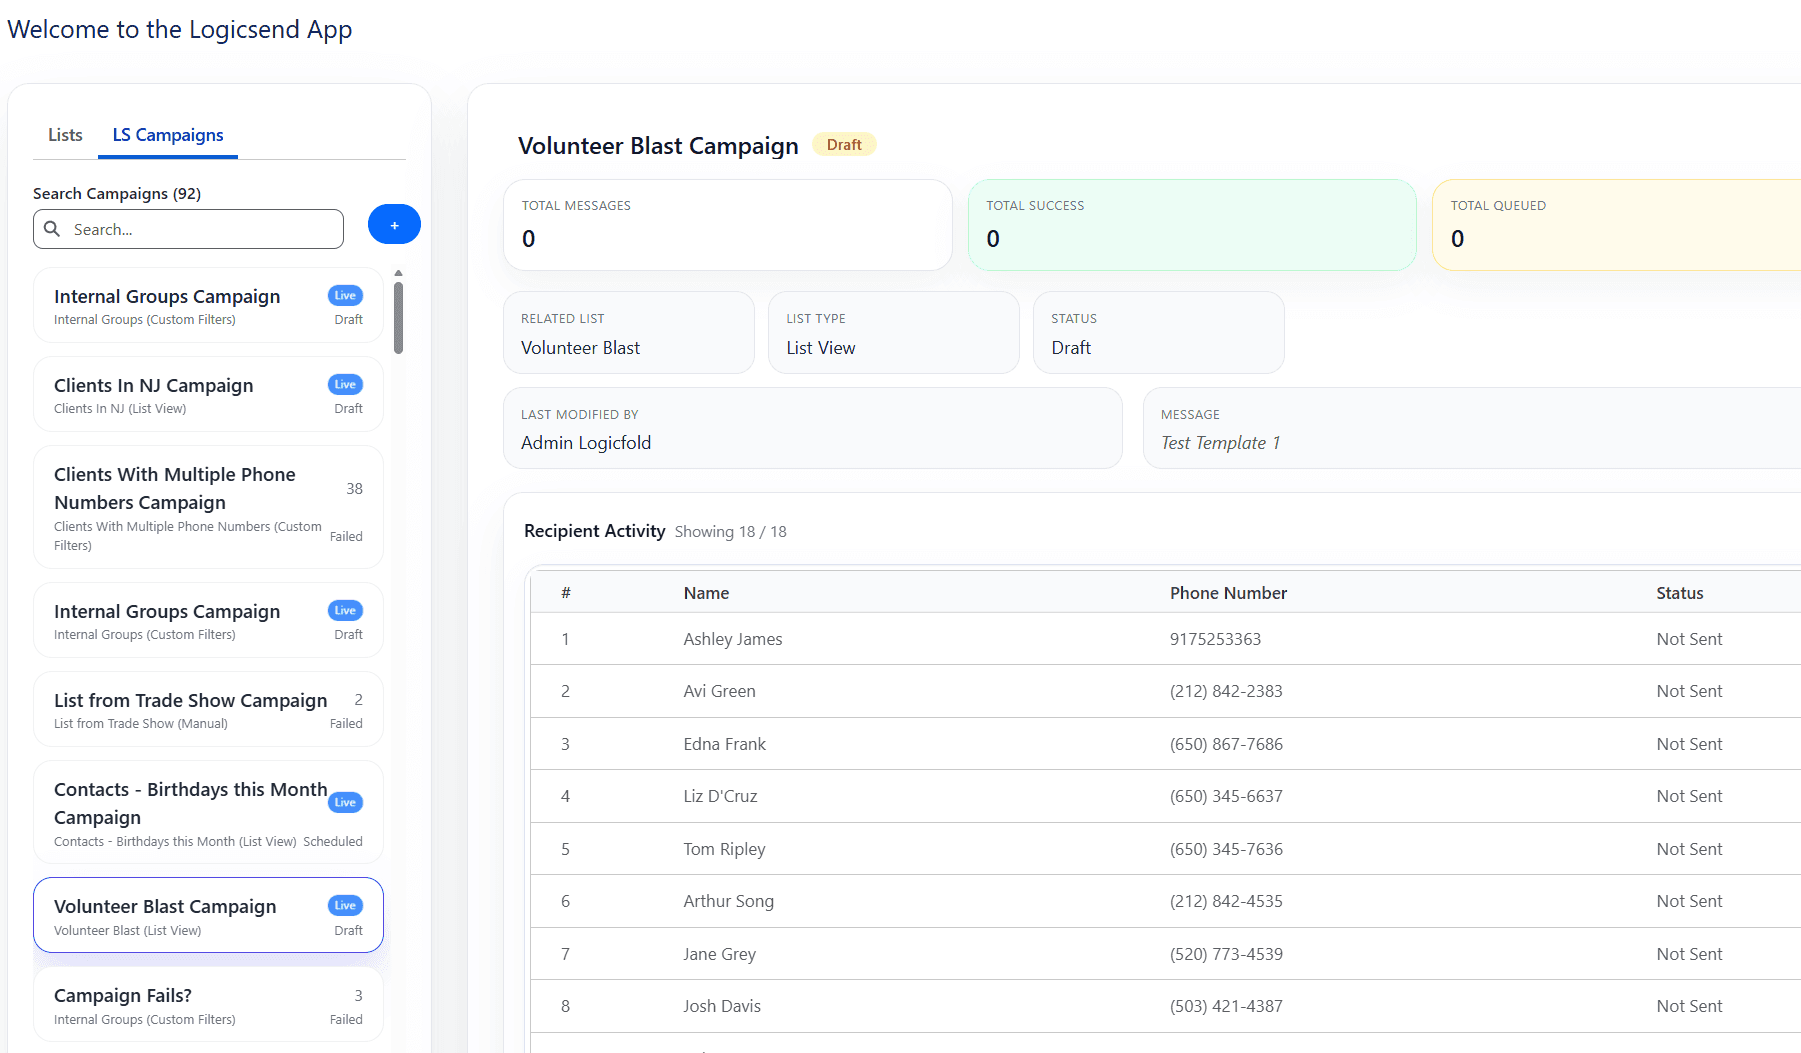Click Ashley James in the recipient list
The width and height of the screenshot is (1801, 1053).
click(733, 639)
